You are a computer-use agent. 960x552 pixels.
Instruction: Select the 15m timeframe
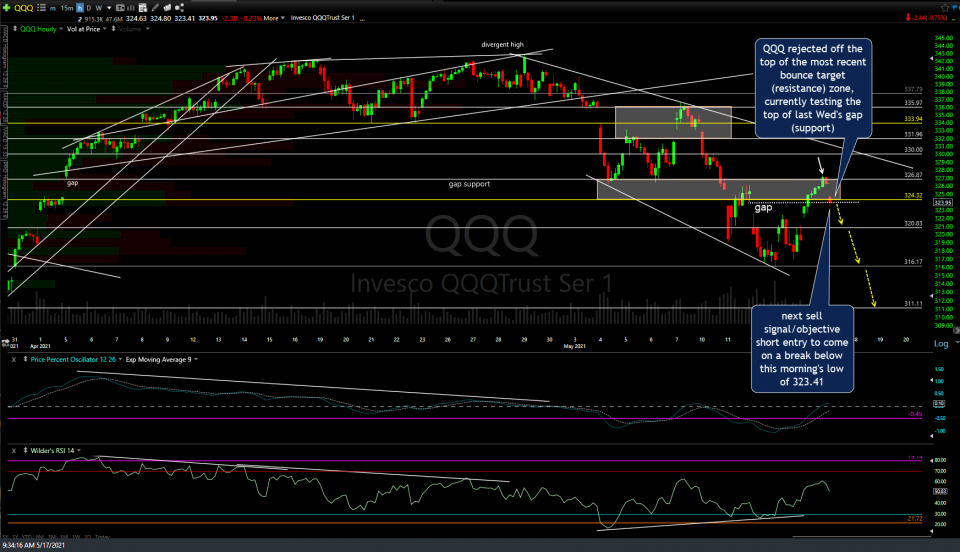tap(67, 7)
